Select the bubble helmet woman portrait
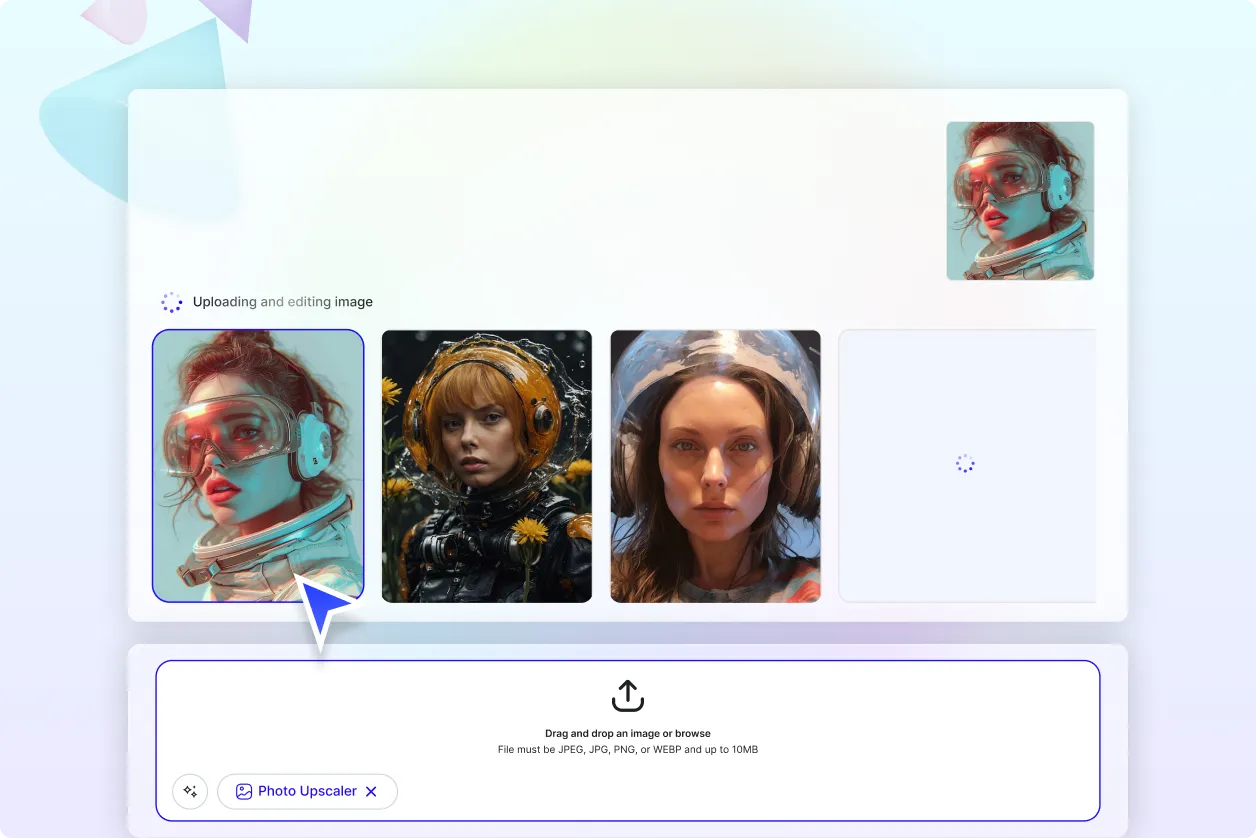The image size is (1256, 838). 715,465
